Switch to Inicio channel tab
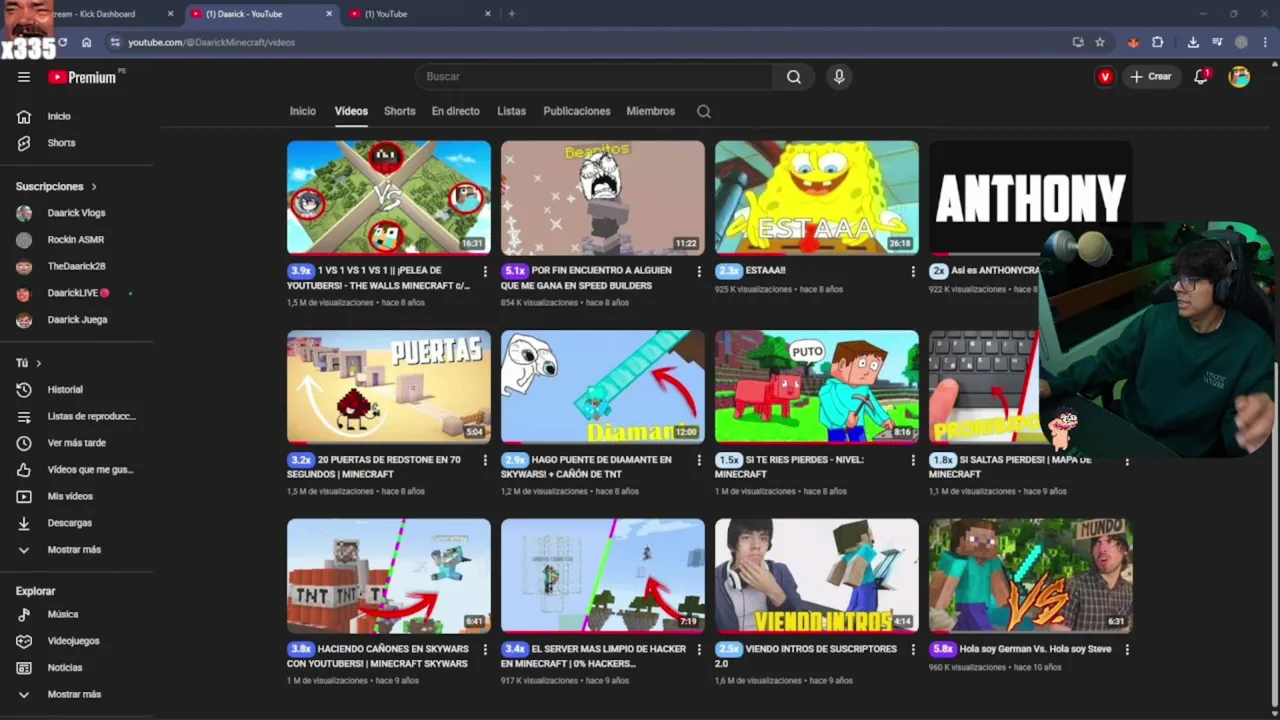 click(x=303, y=111)
